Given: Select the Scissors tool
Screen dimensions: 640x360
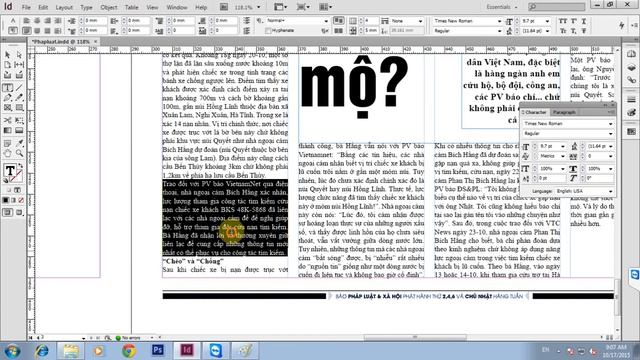Looking at the screenshot, I should pos(8,120).
